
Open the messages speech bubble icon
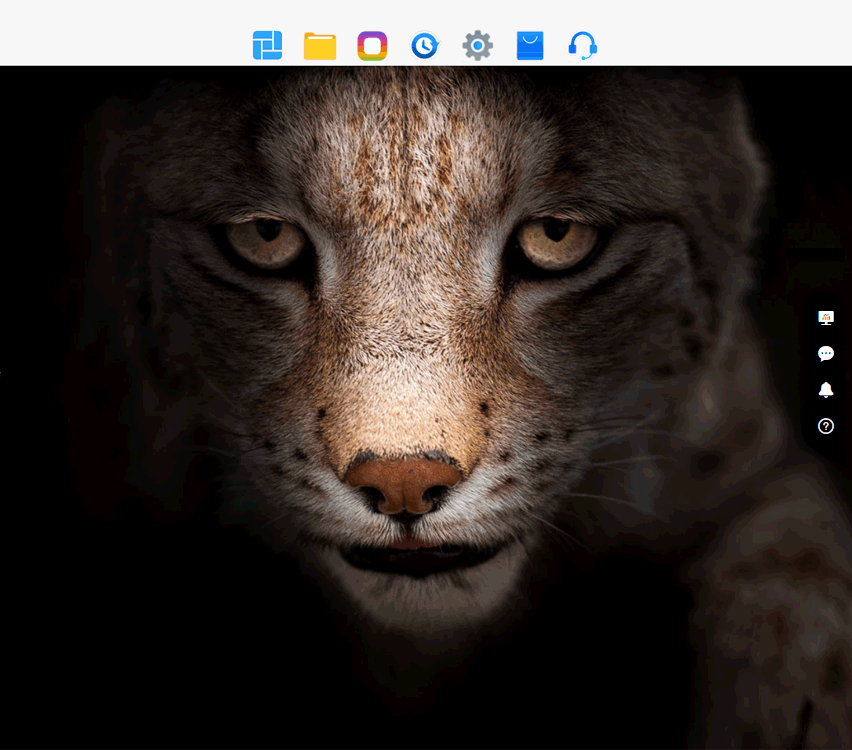(x=826, y=354)
